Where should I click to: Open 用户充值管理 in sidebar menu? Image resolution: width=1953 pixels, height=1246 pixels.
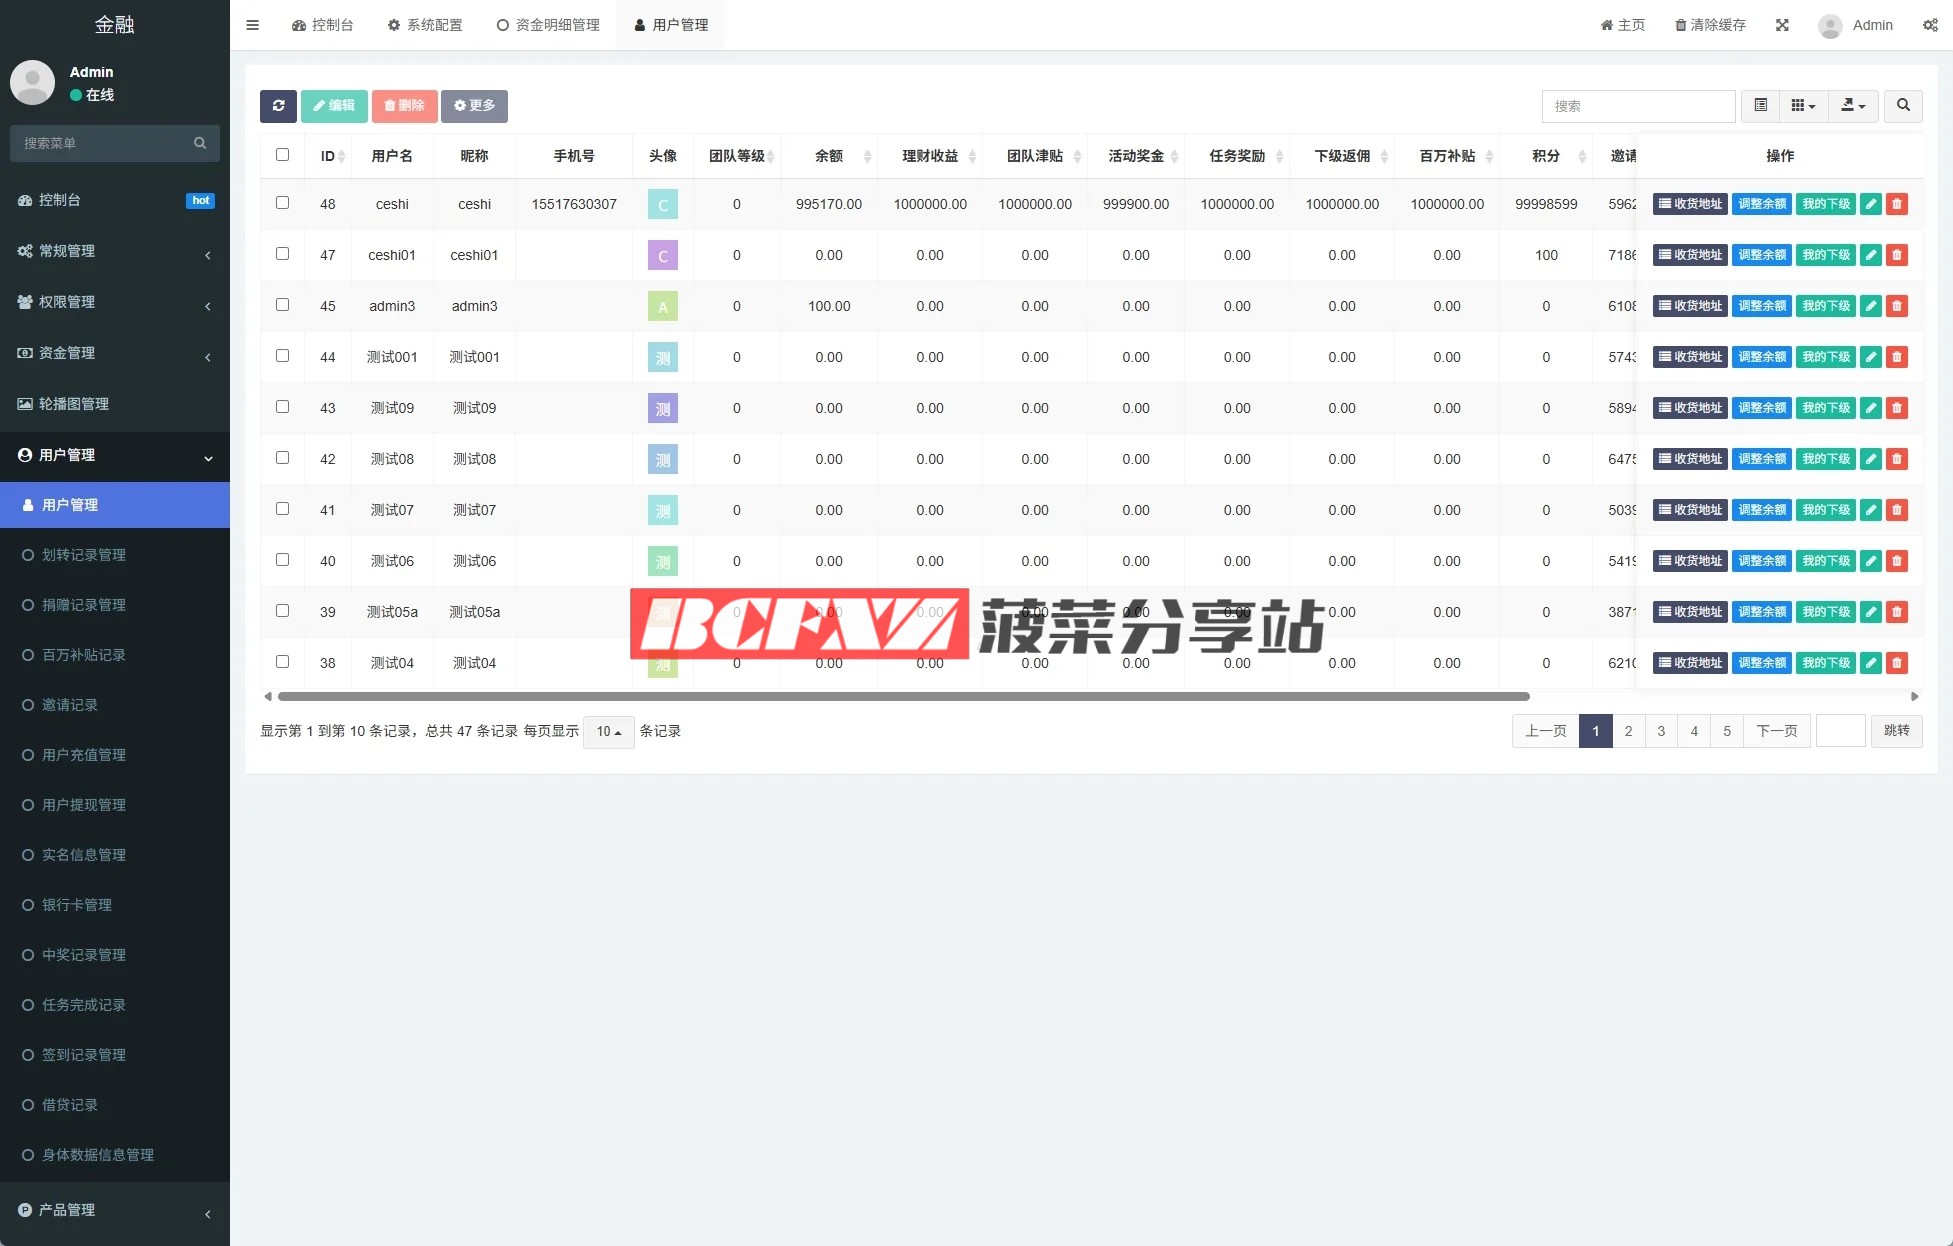84,755
